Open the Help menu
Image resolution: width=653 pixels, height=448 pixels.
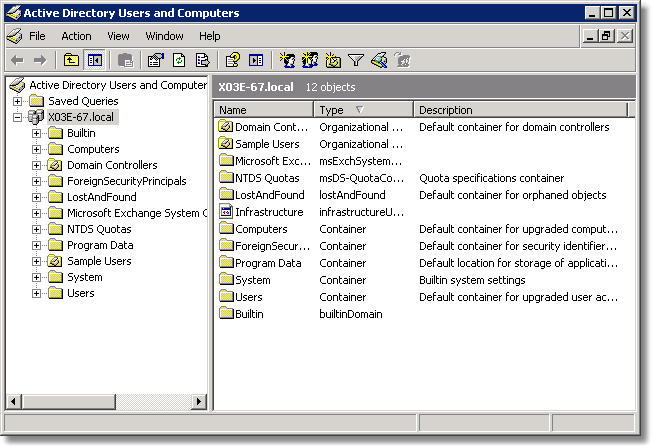[x=209, y=36]
